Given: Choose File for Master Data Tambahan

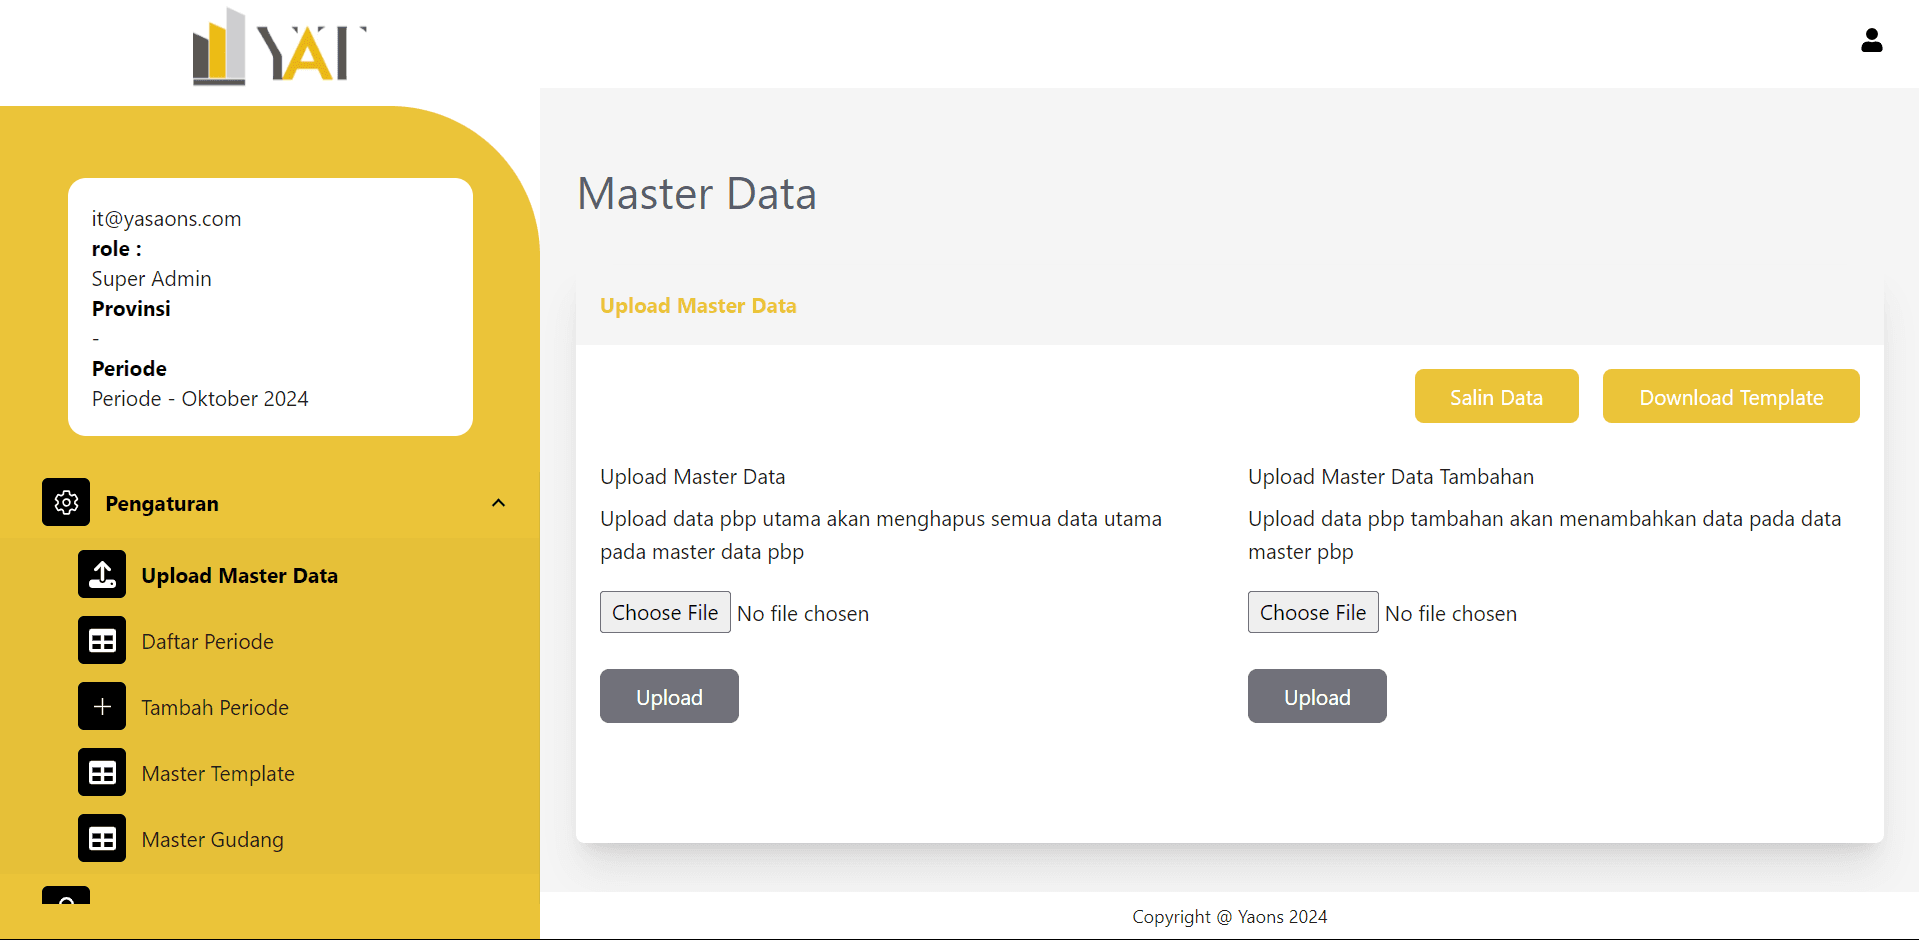Looking at the screenshot, I should (1312, 612).
